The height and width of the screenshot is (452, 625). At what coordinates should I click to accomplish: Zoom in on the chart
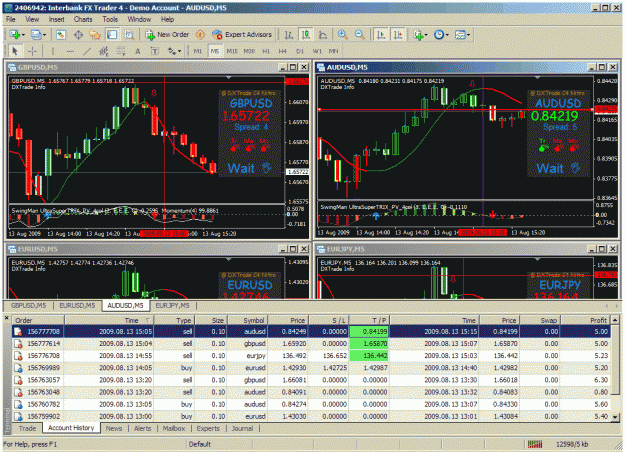342,35
